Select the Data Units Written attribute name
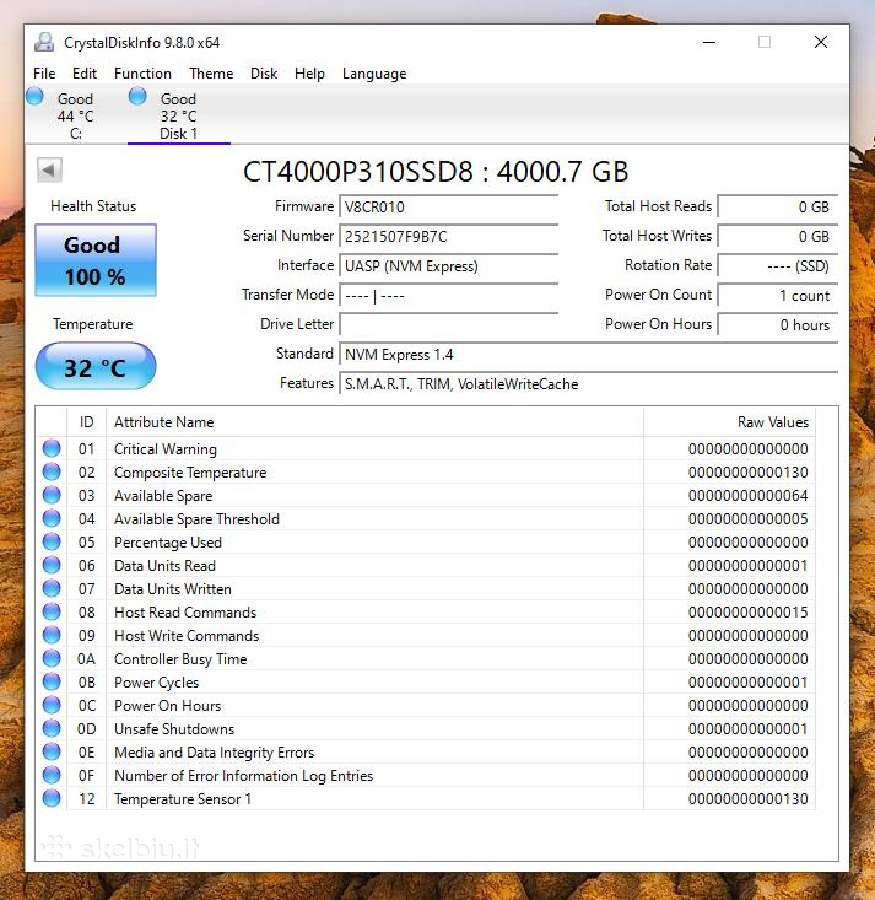 click(x=172, y=589)
